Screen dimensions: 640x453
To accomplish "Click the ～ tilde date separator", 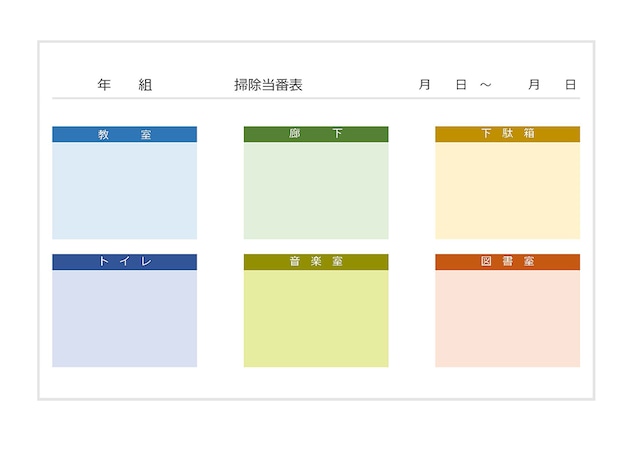I will 485,85.
